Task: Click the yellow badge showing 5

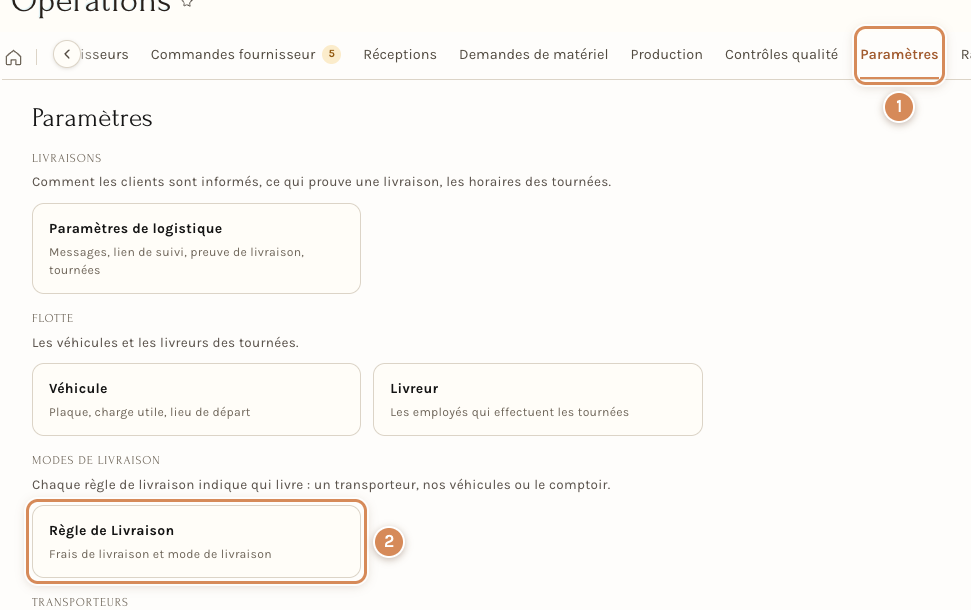Action: point(331,54)
